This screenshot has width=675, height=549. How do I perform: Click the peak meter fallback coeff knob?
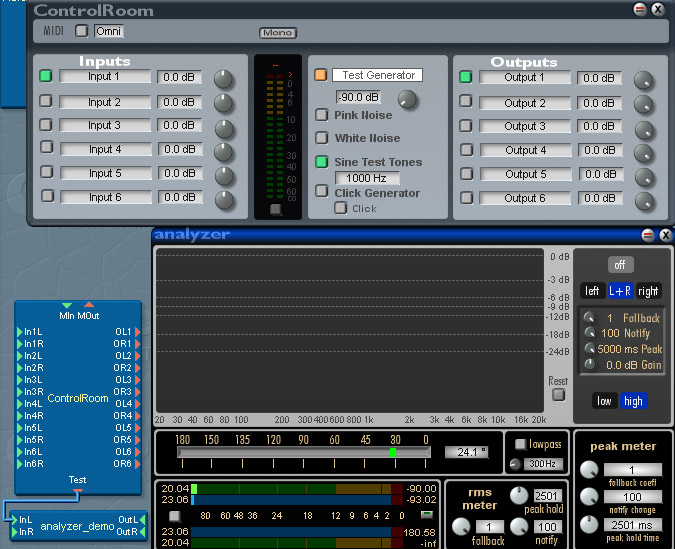tap(591, 471)
